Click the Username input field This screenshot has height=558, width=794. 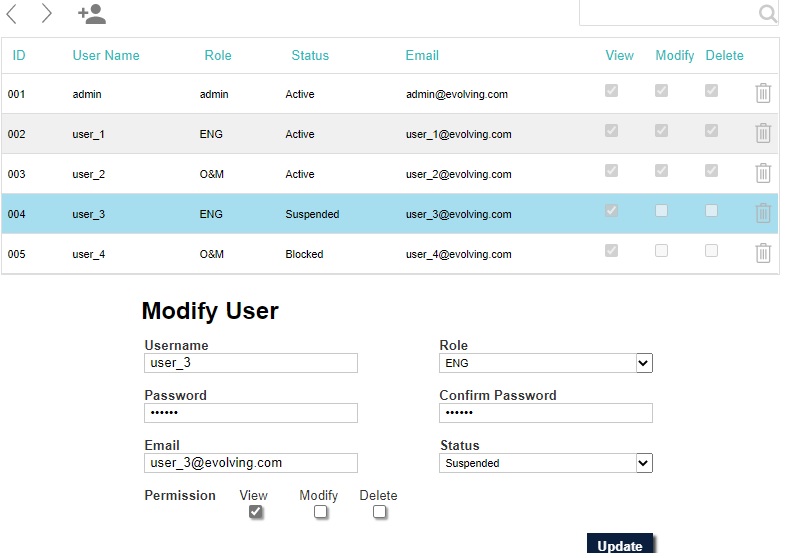click(250, 363)
